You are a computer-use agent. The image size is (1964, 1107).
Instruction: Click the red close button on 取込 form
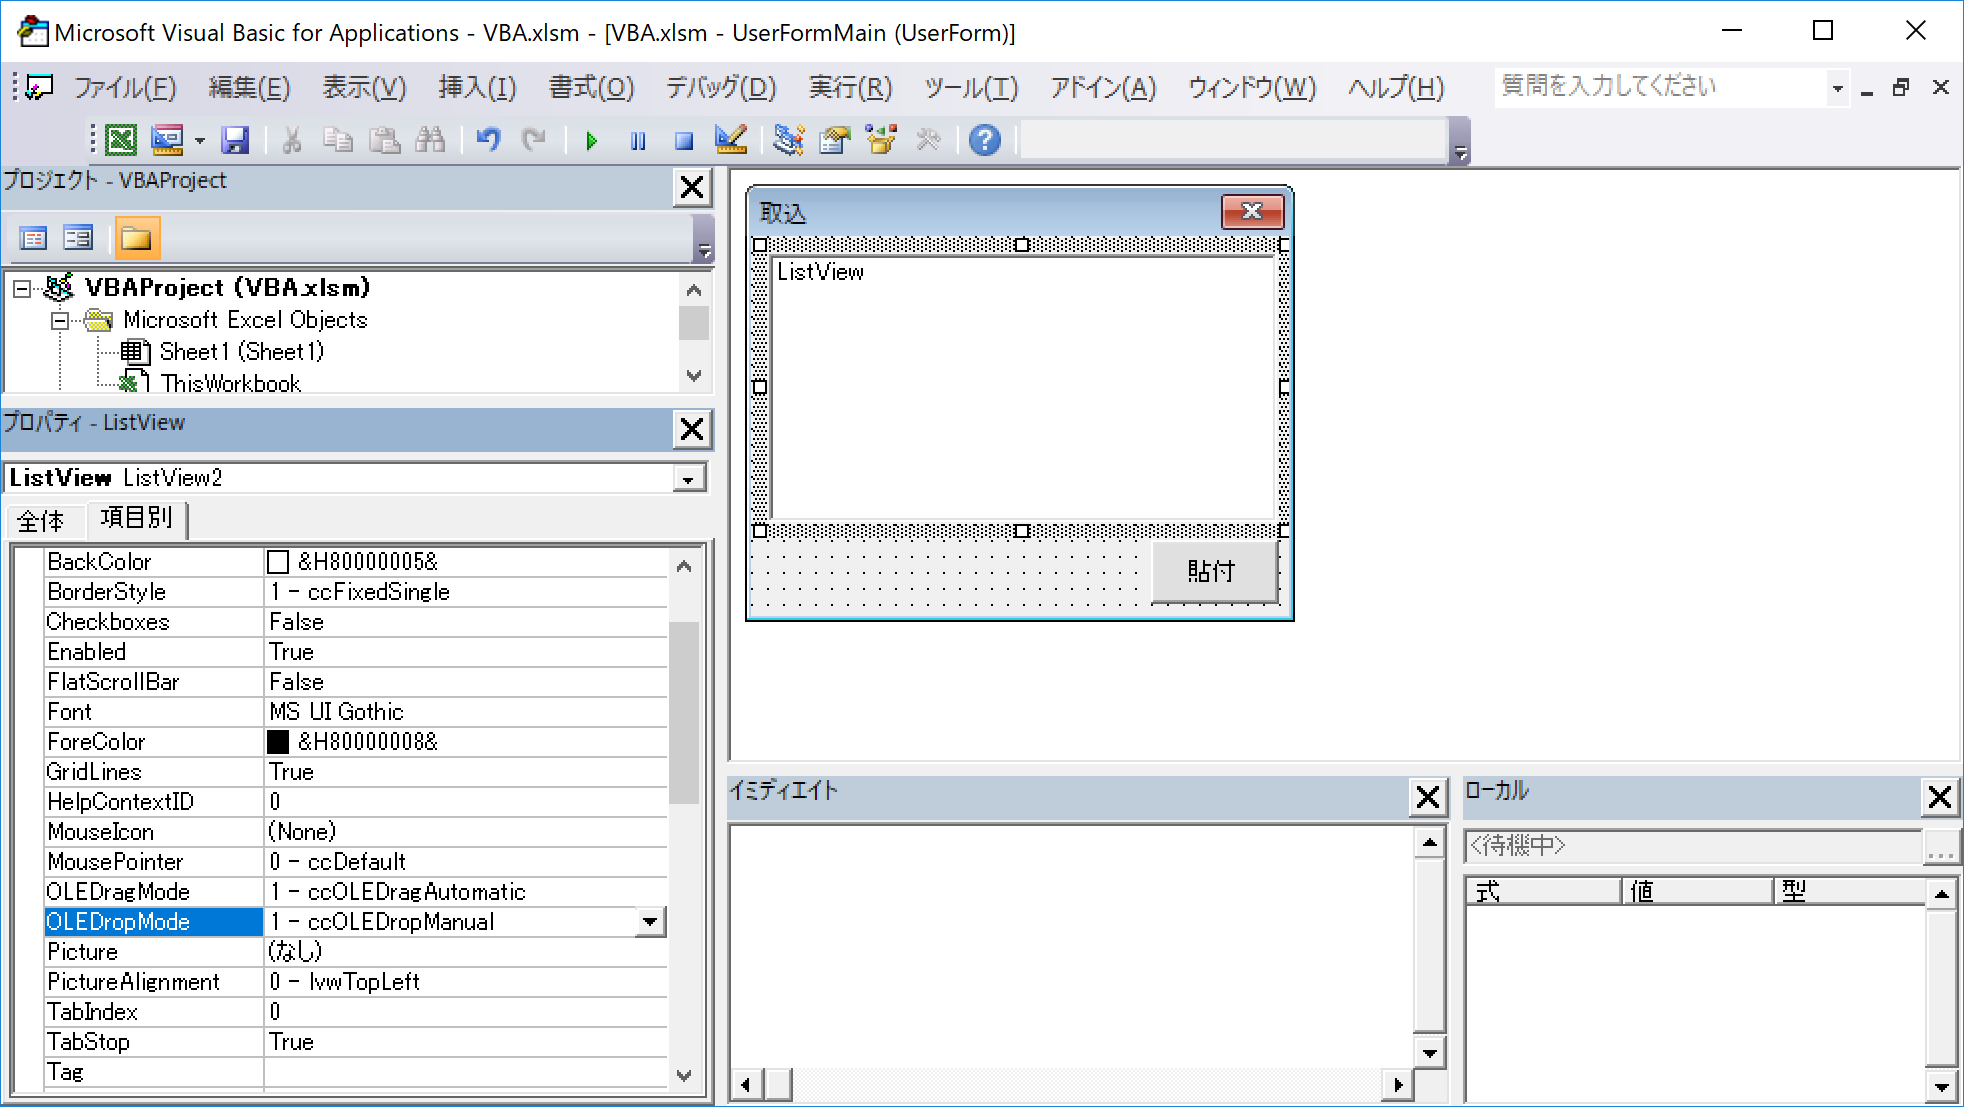coord(1252,212)
